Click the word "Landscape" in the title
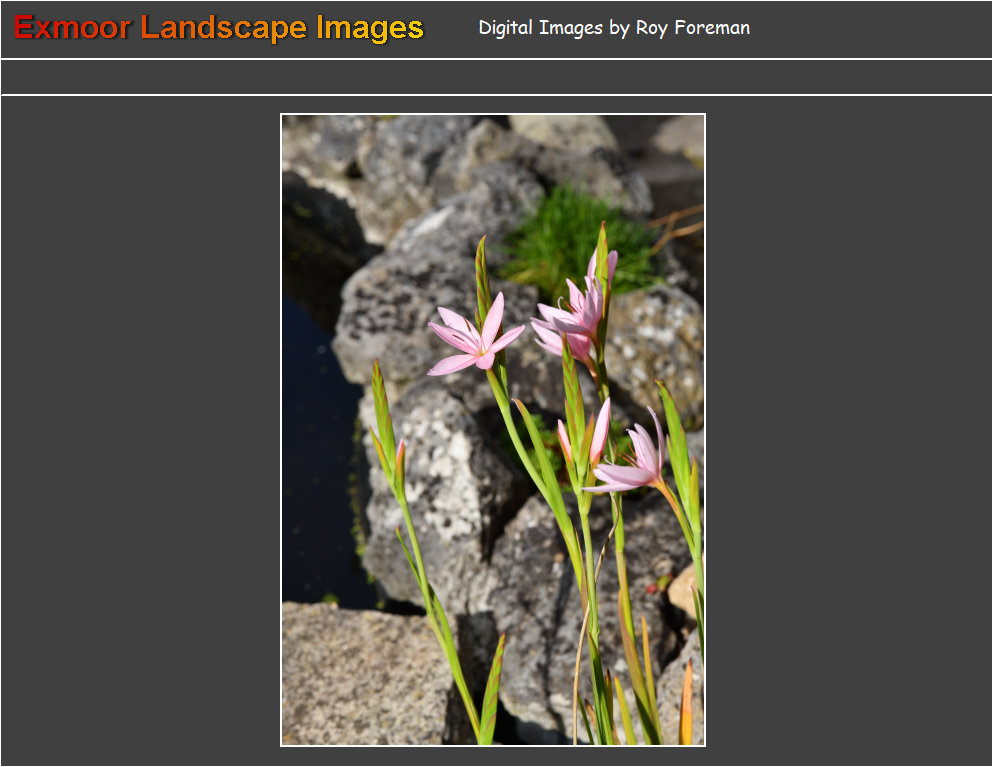The image size is (993, 767). pos(224,28)
